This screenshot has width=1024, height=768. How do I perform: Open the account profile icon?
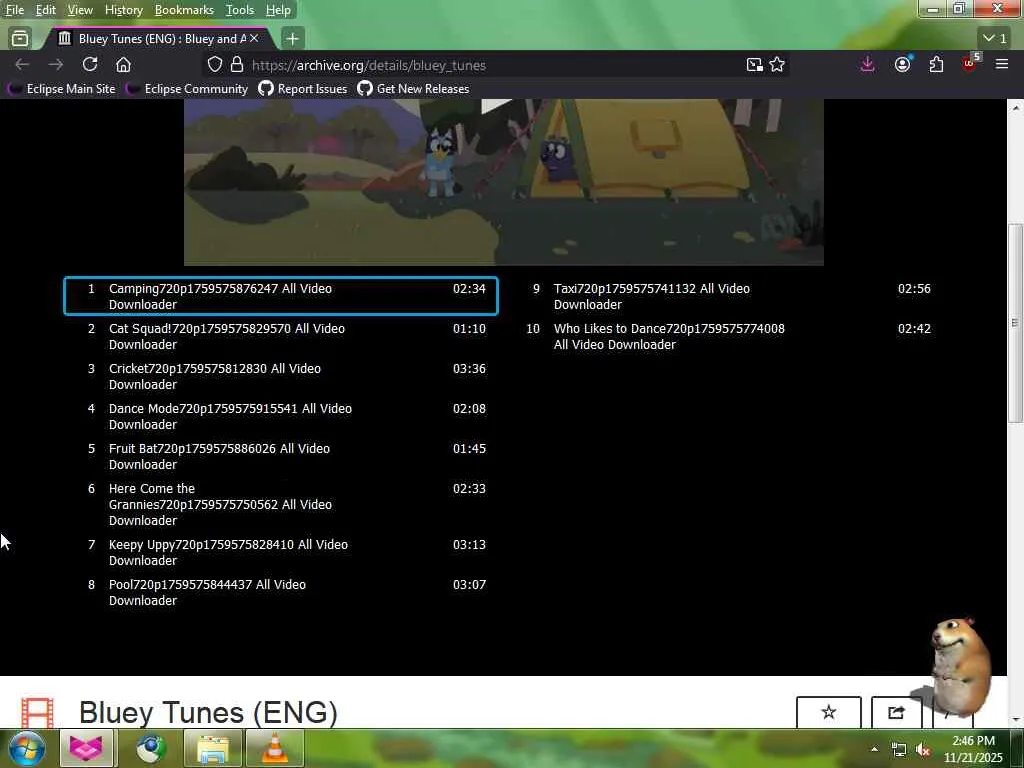[903, 64]
